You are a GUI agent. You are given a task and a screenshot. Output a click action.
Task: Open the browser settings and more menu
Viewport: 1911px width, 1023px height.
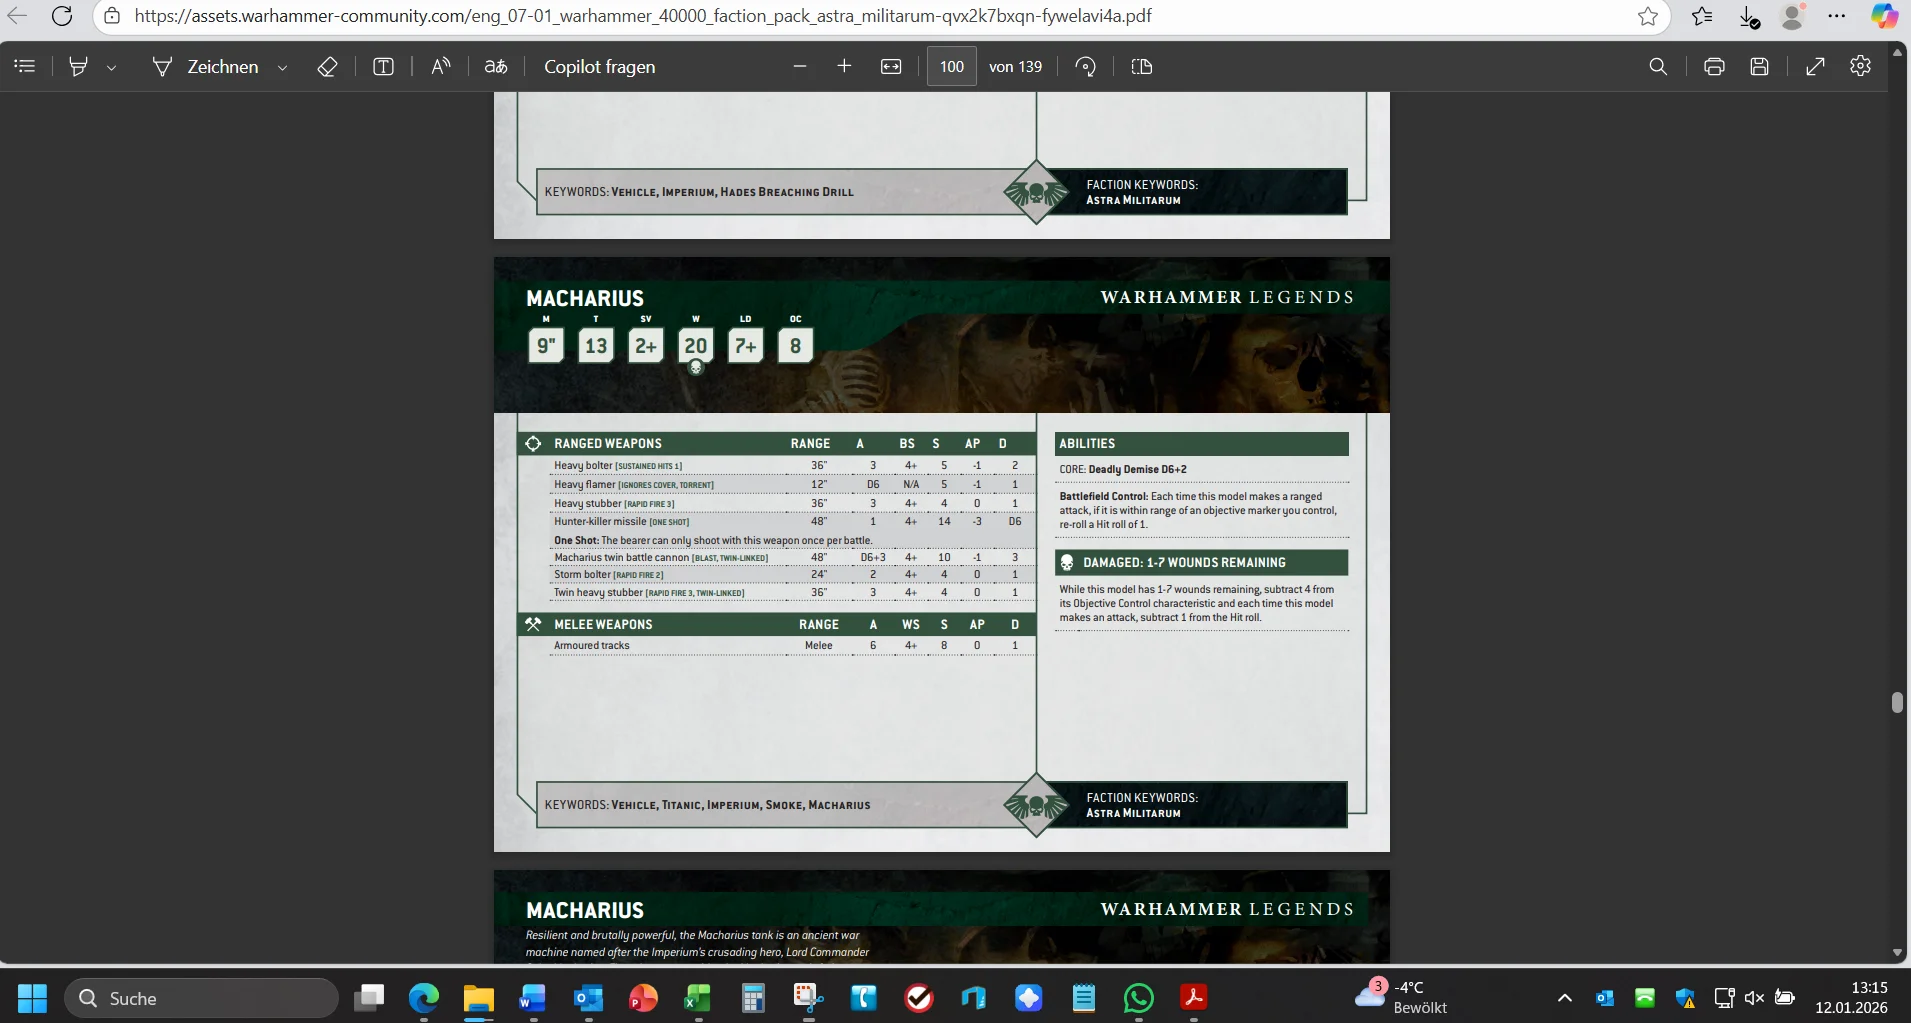coord(1837,16)
